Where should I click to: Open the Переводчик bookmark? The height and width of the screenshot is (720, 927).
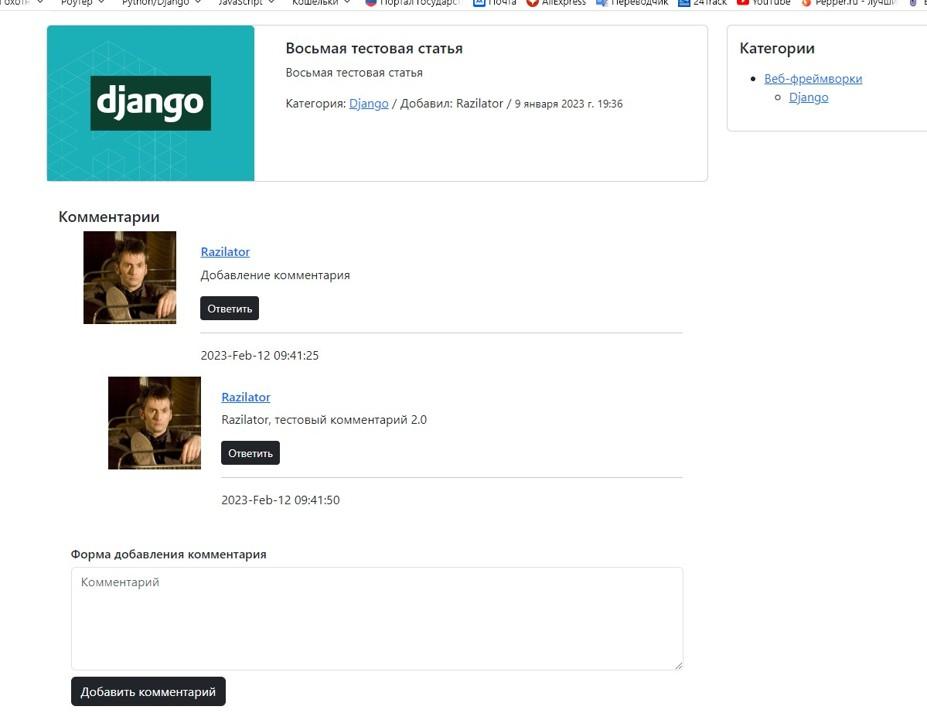coord(632,3)
